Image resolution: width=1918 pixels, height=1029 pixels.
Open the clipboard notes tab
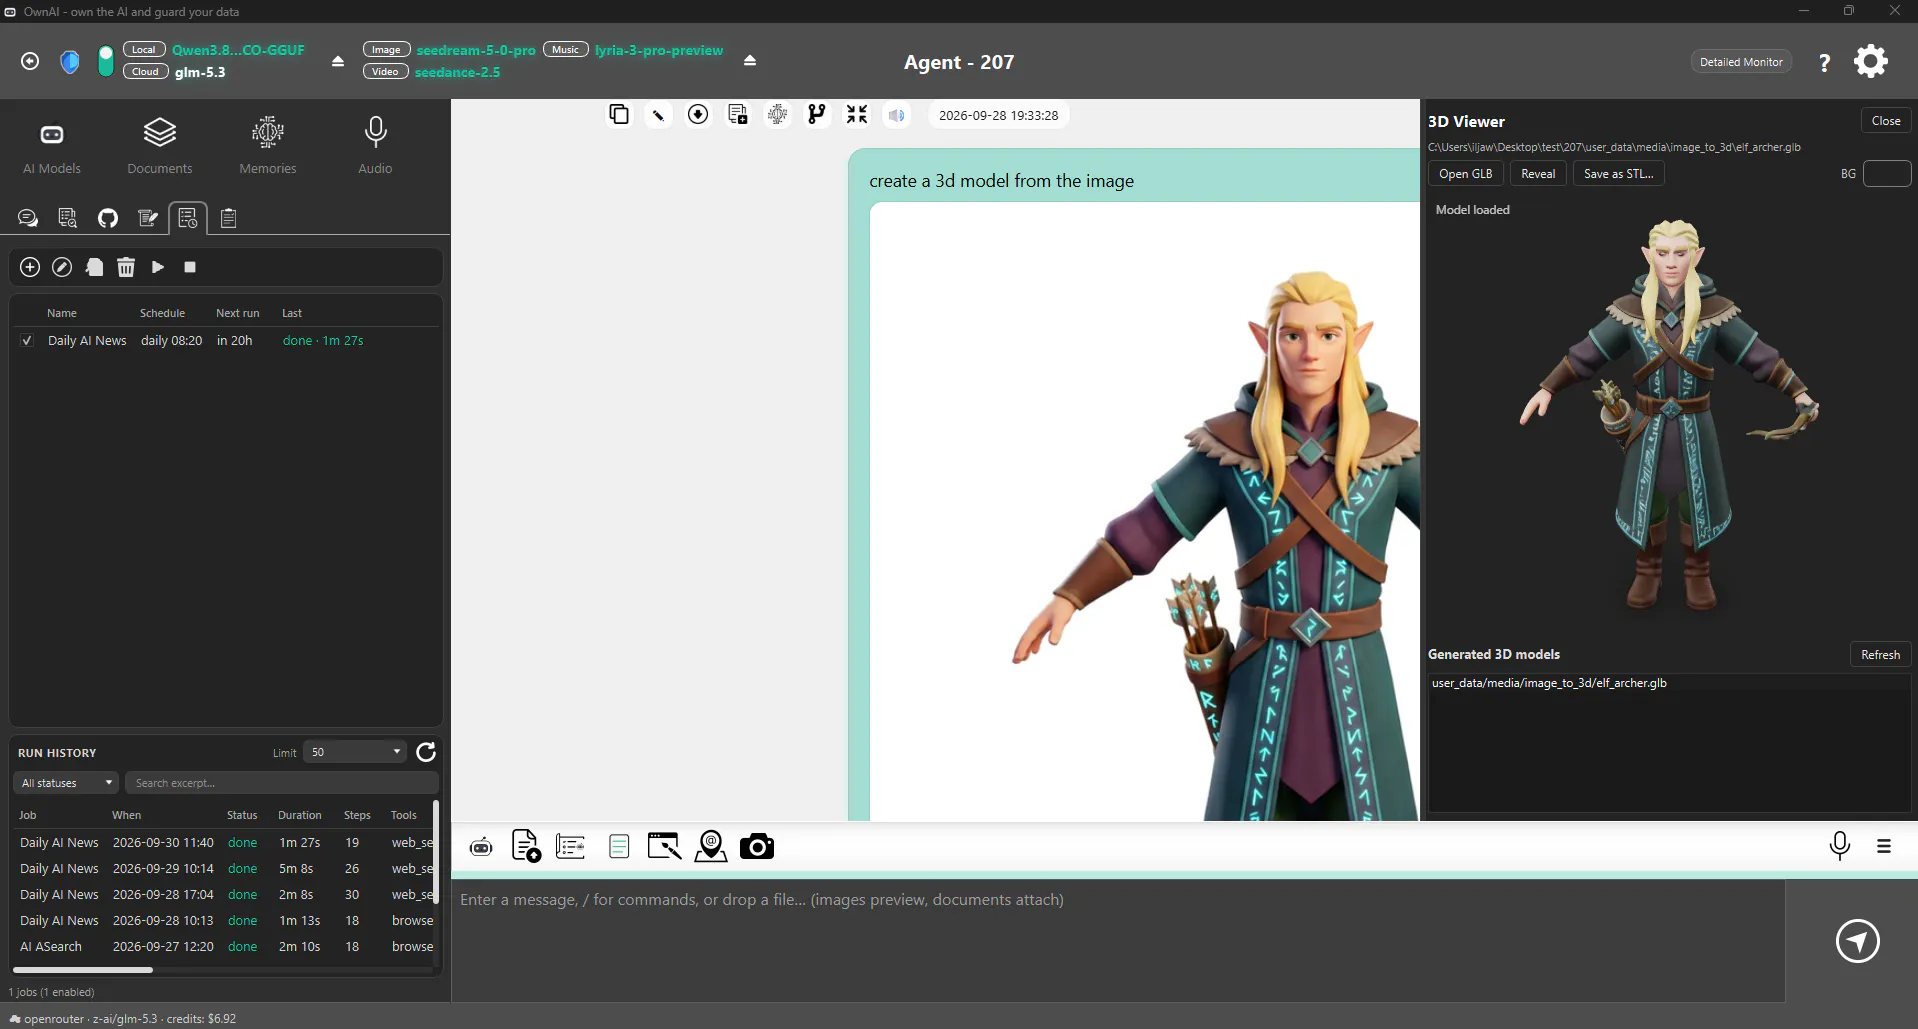coord(228,218)
